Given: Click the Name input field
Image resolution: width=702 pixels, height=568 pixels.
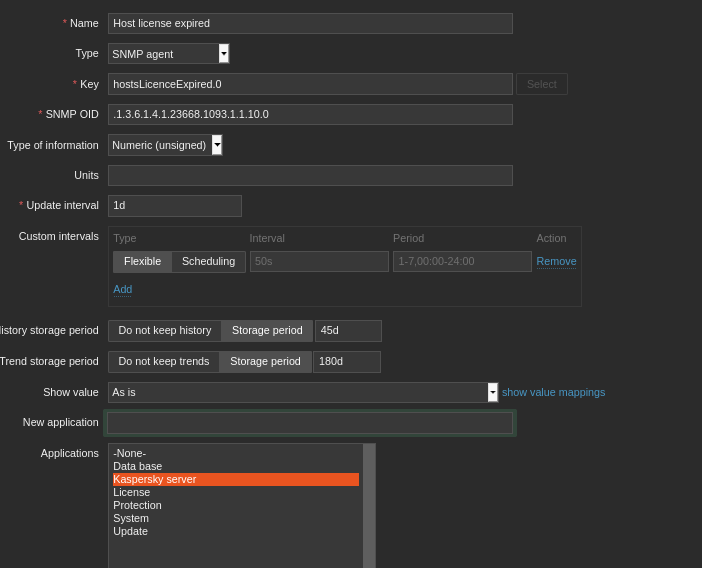Looking at the screenshot, I should point(310,24).
